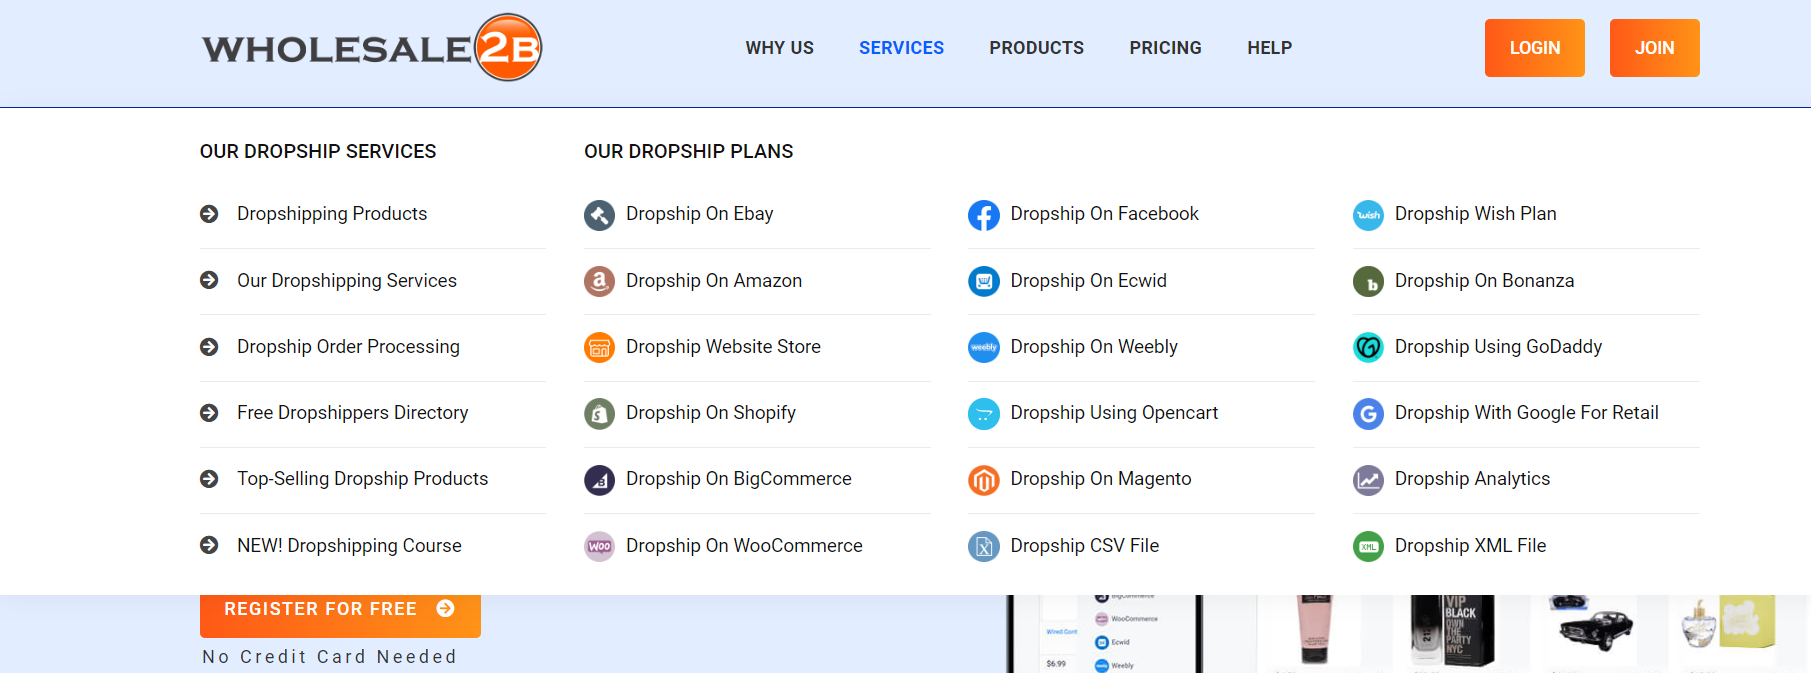Click the orange LOGIN button
Image resolution: width=1811 pixels, height=673 pixels.
tap(1534, 48)
